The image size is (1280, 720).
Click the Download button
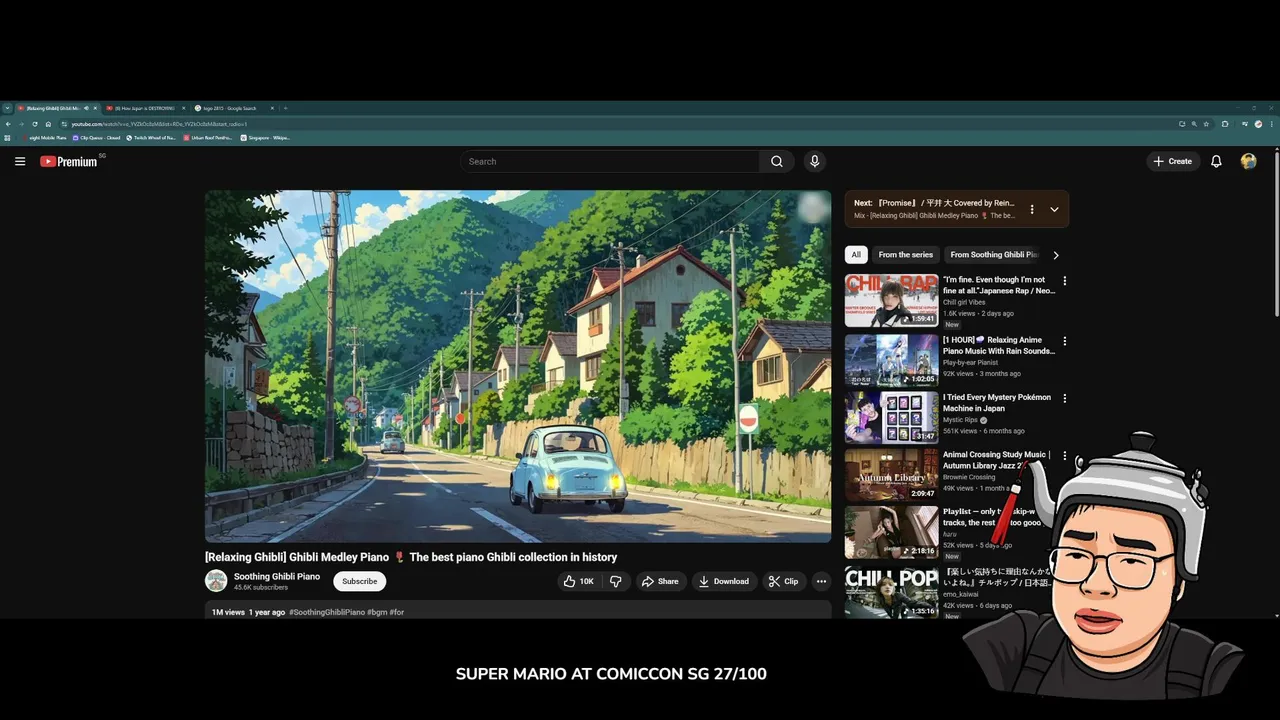tap(724, 581)
